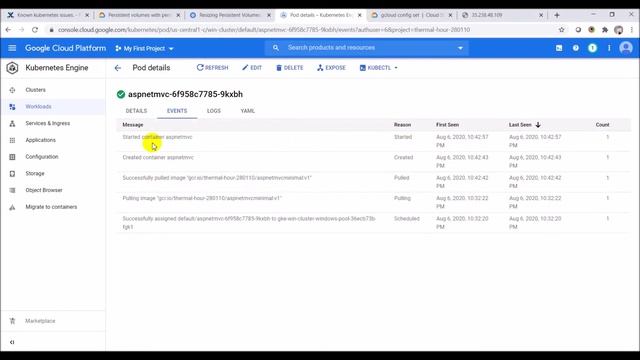Click the Kubernetes Engine hexagon logo
The width and height of the screenshot is (640, 360).
click(12, 68)
